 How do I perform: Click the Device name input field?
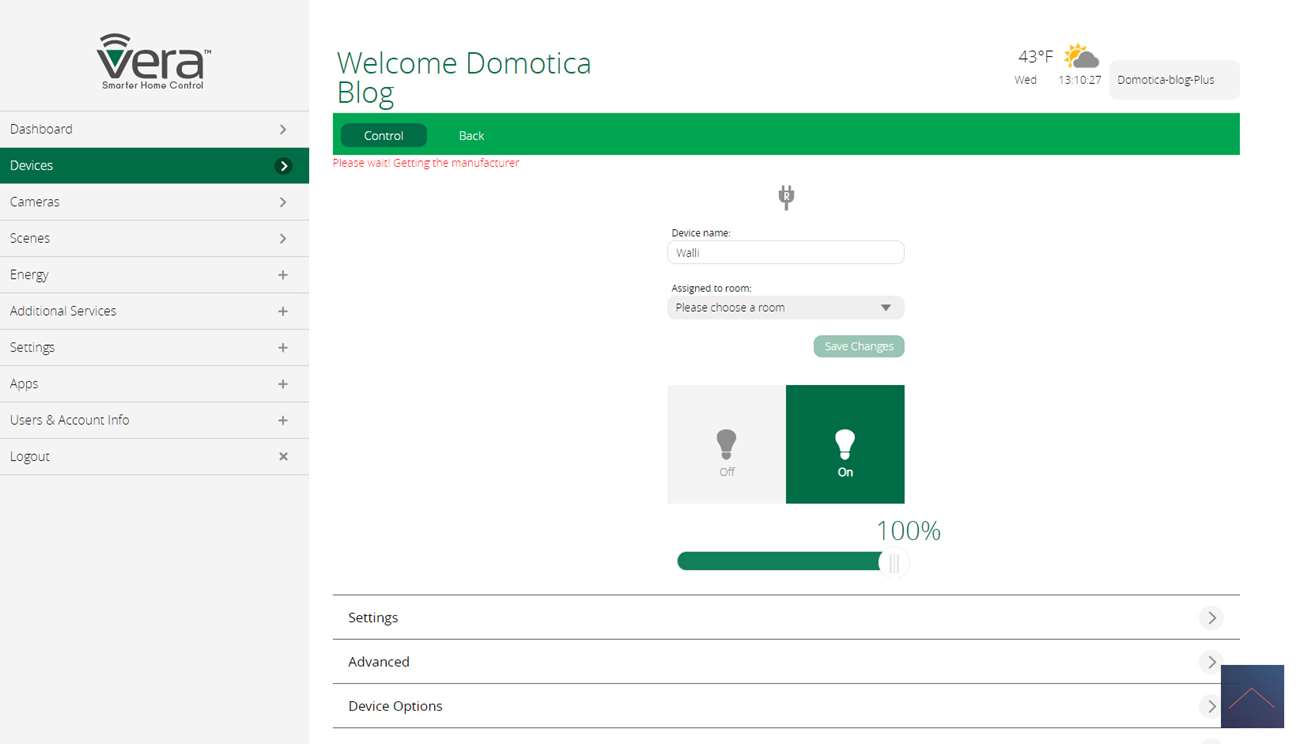(x=785, y=253)
